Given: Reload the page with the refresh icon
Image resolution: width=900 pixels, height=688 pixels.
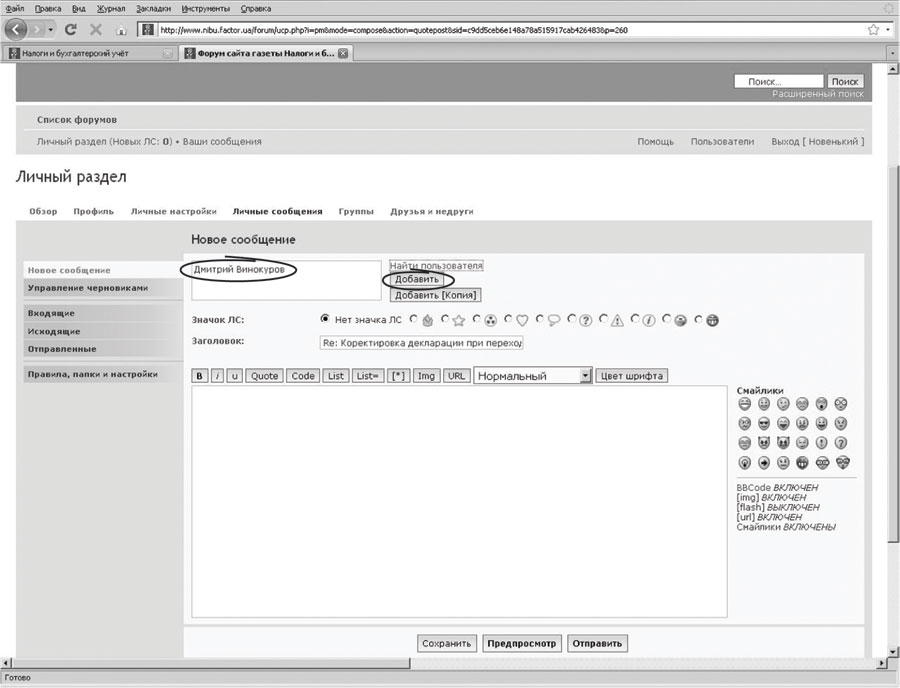Looking at the screenshot, I should pyautogui.click(x=71, y=30).
